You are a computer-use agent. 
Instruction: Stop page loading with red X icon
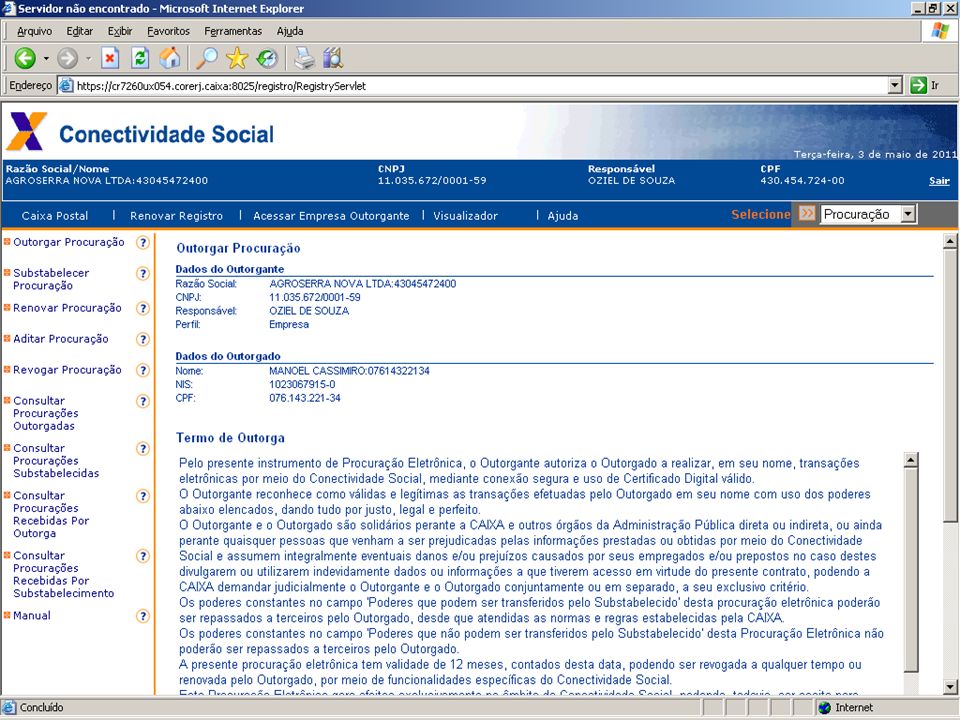[x=110, y=59]
